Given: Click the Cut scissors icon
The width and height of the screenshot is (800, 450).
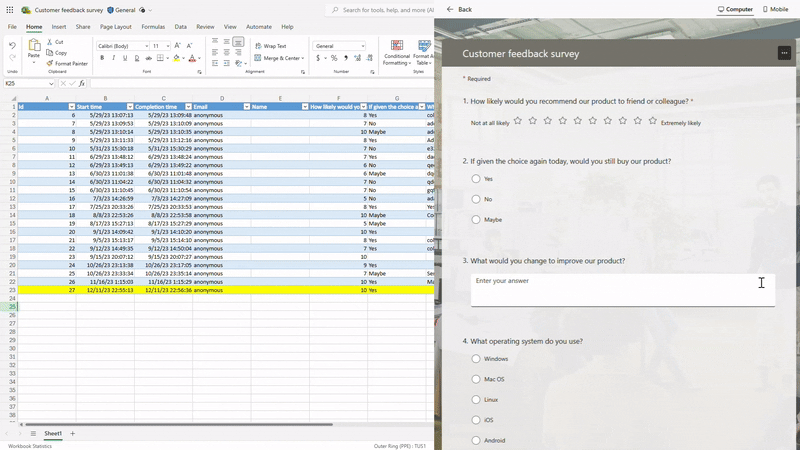Looking at the screenshot, I should click(x=50, y=42).
